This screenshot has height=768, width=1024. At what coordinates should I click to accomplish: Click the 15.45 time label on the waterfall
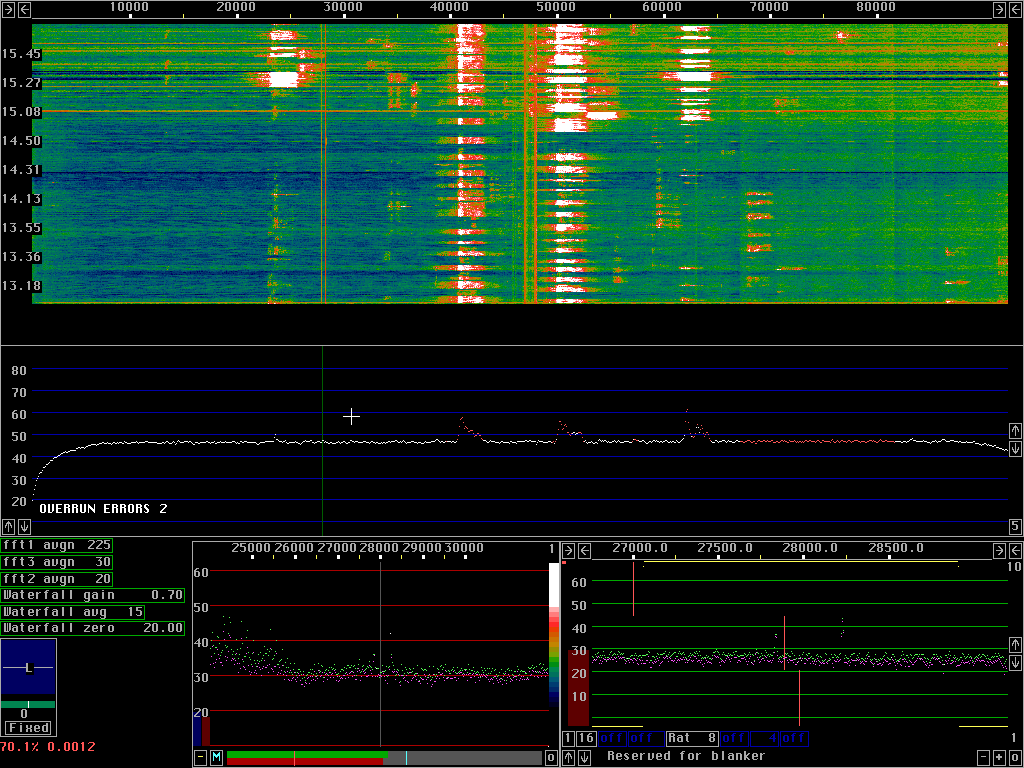(x=22, y=54)
